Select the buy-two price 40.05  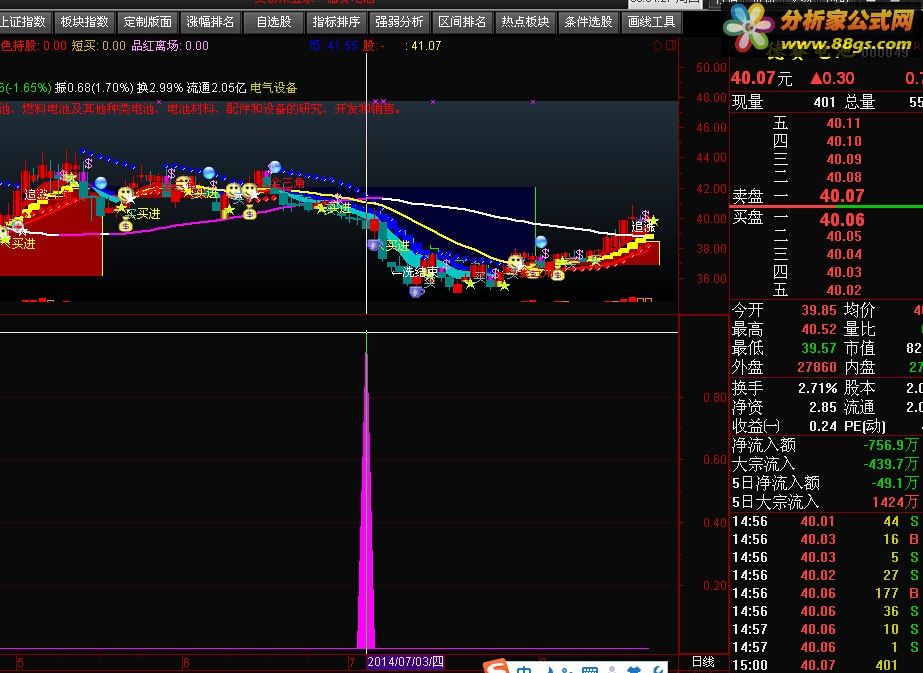[844, 236]
